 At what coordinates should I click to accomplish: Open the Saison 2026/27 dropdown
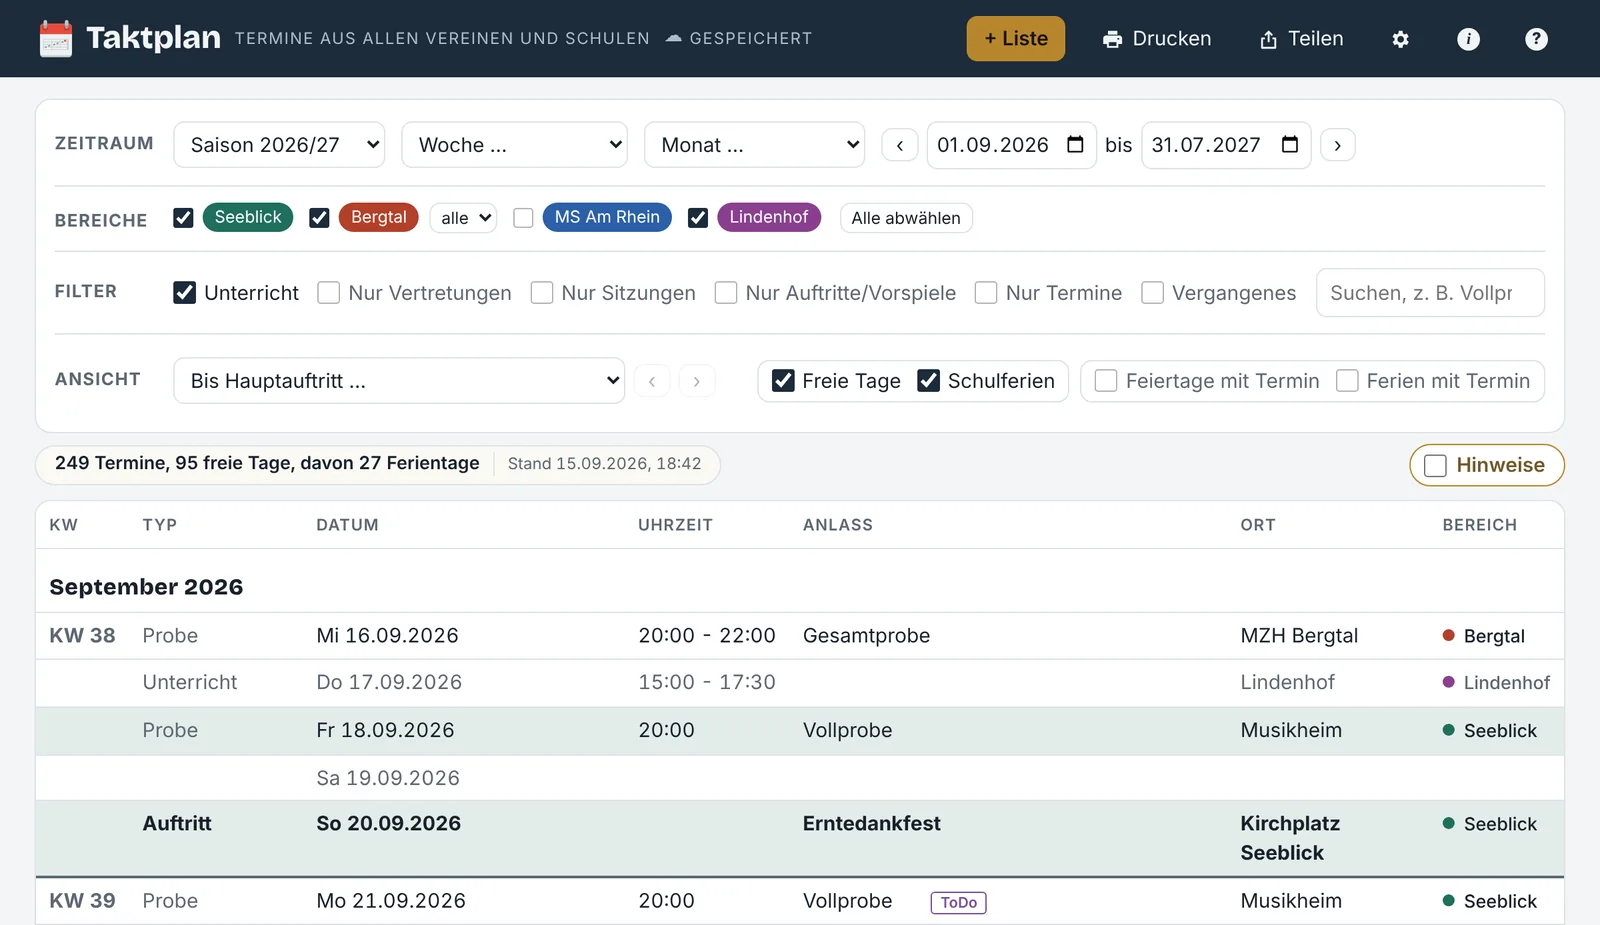pyautogui.click(x=279, y=145)
